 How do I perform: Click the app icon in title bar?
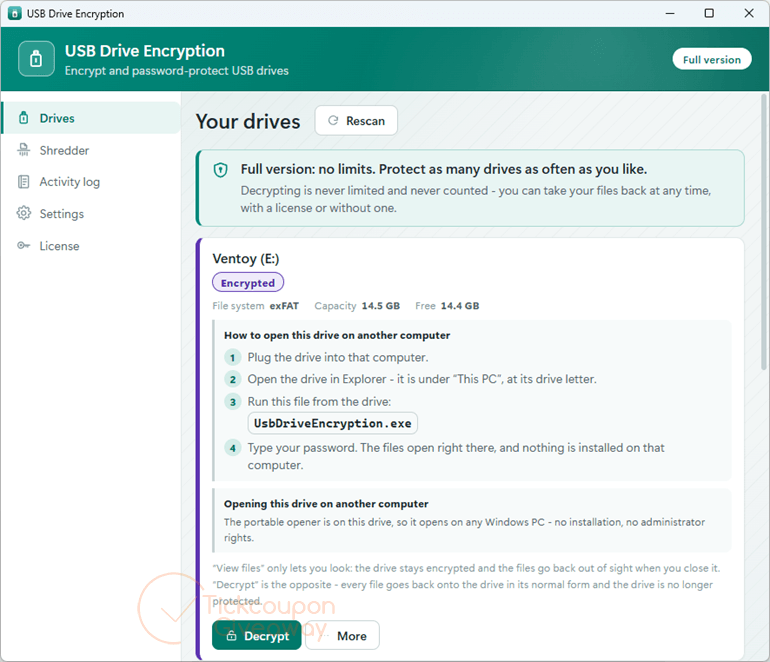tap(15, 13)
